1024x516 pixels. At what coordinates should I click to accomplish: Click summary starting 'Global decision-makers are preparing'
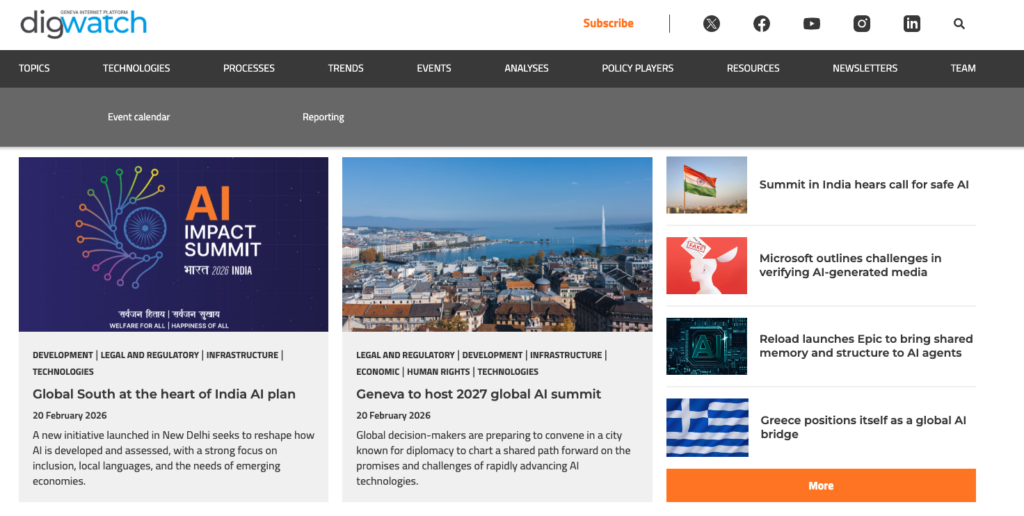click(x=494, y=458)
